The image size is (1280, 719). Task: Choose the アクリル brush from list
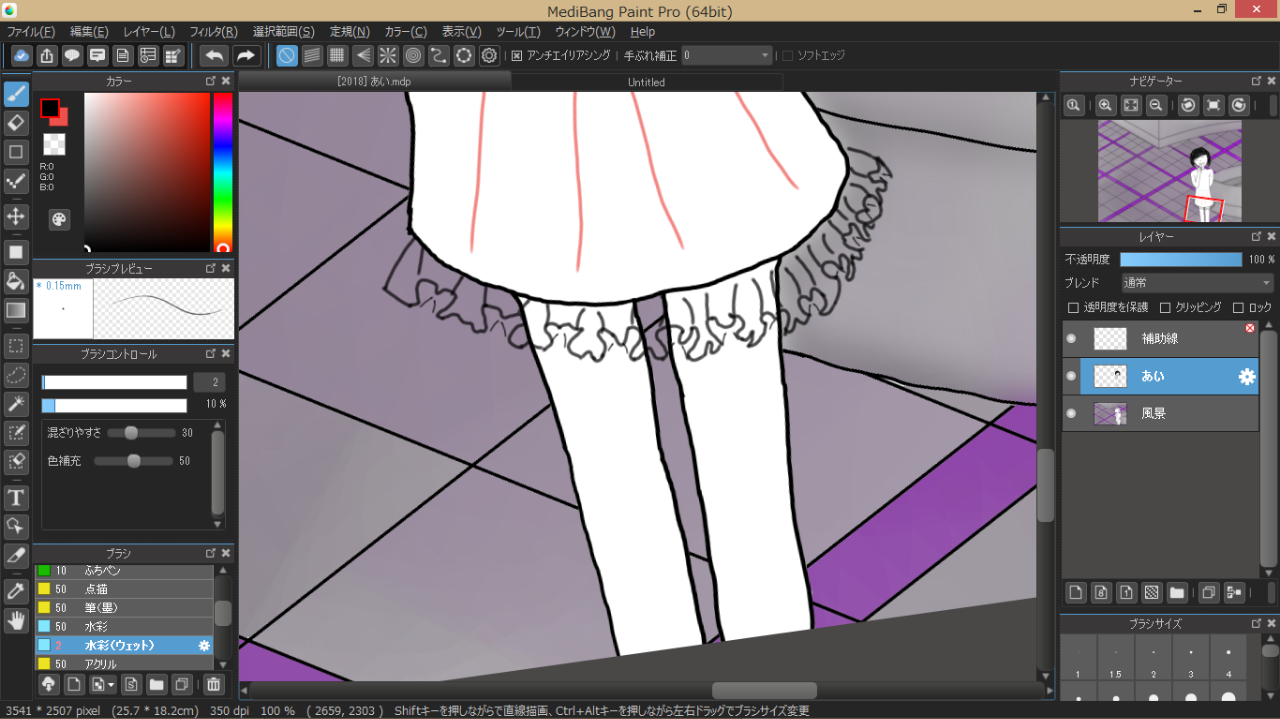[100, 664]
